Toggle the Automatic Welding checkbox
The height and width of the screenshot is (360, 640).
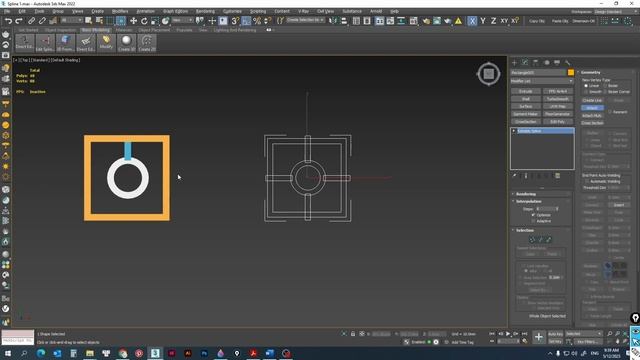pos(587,181)
